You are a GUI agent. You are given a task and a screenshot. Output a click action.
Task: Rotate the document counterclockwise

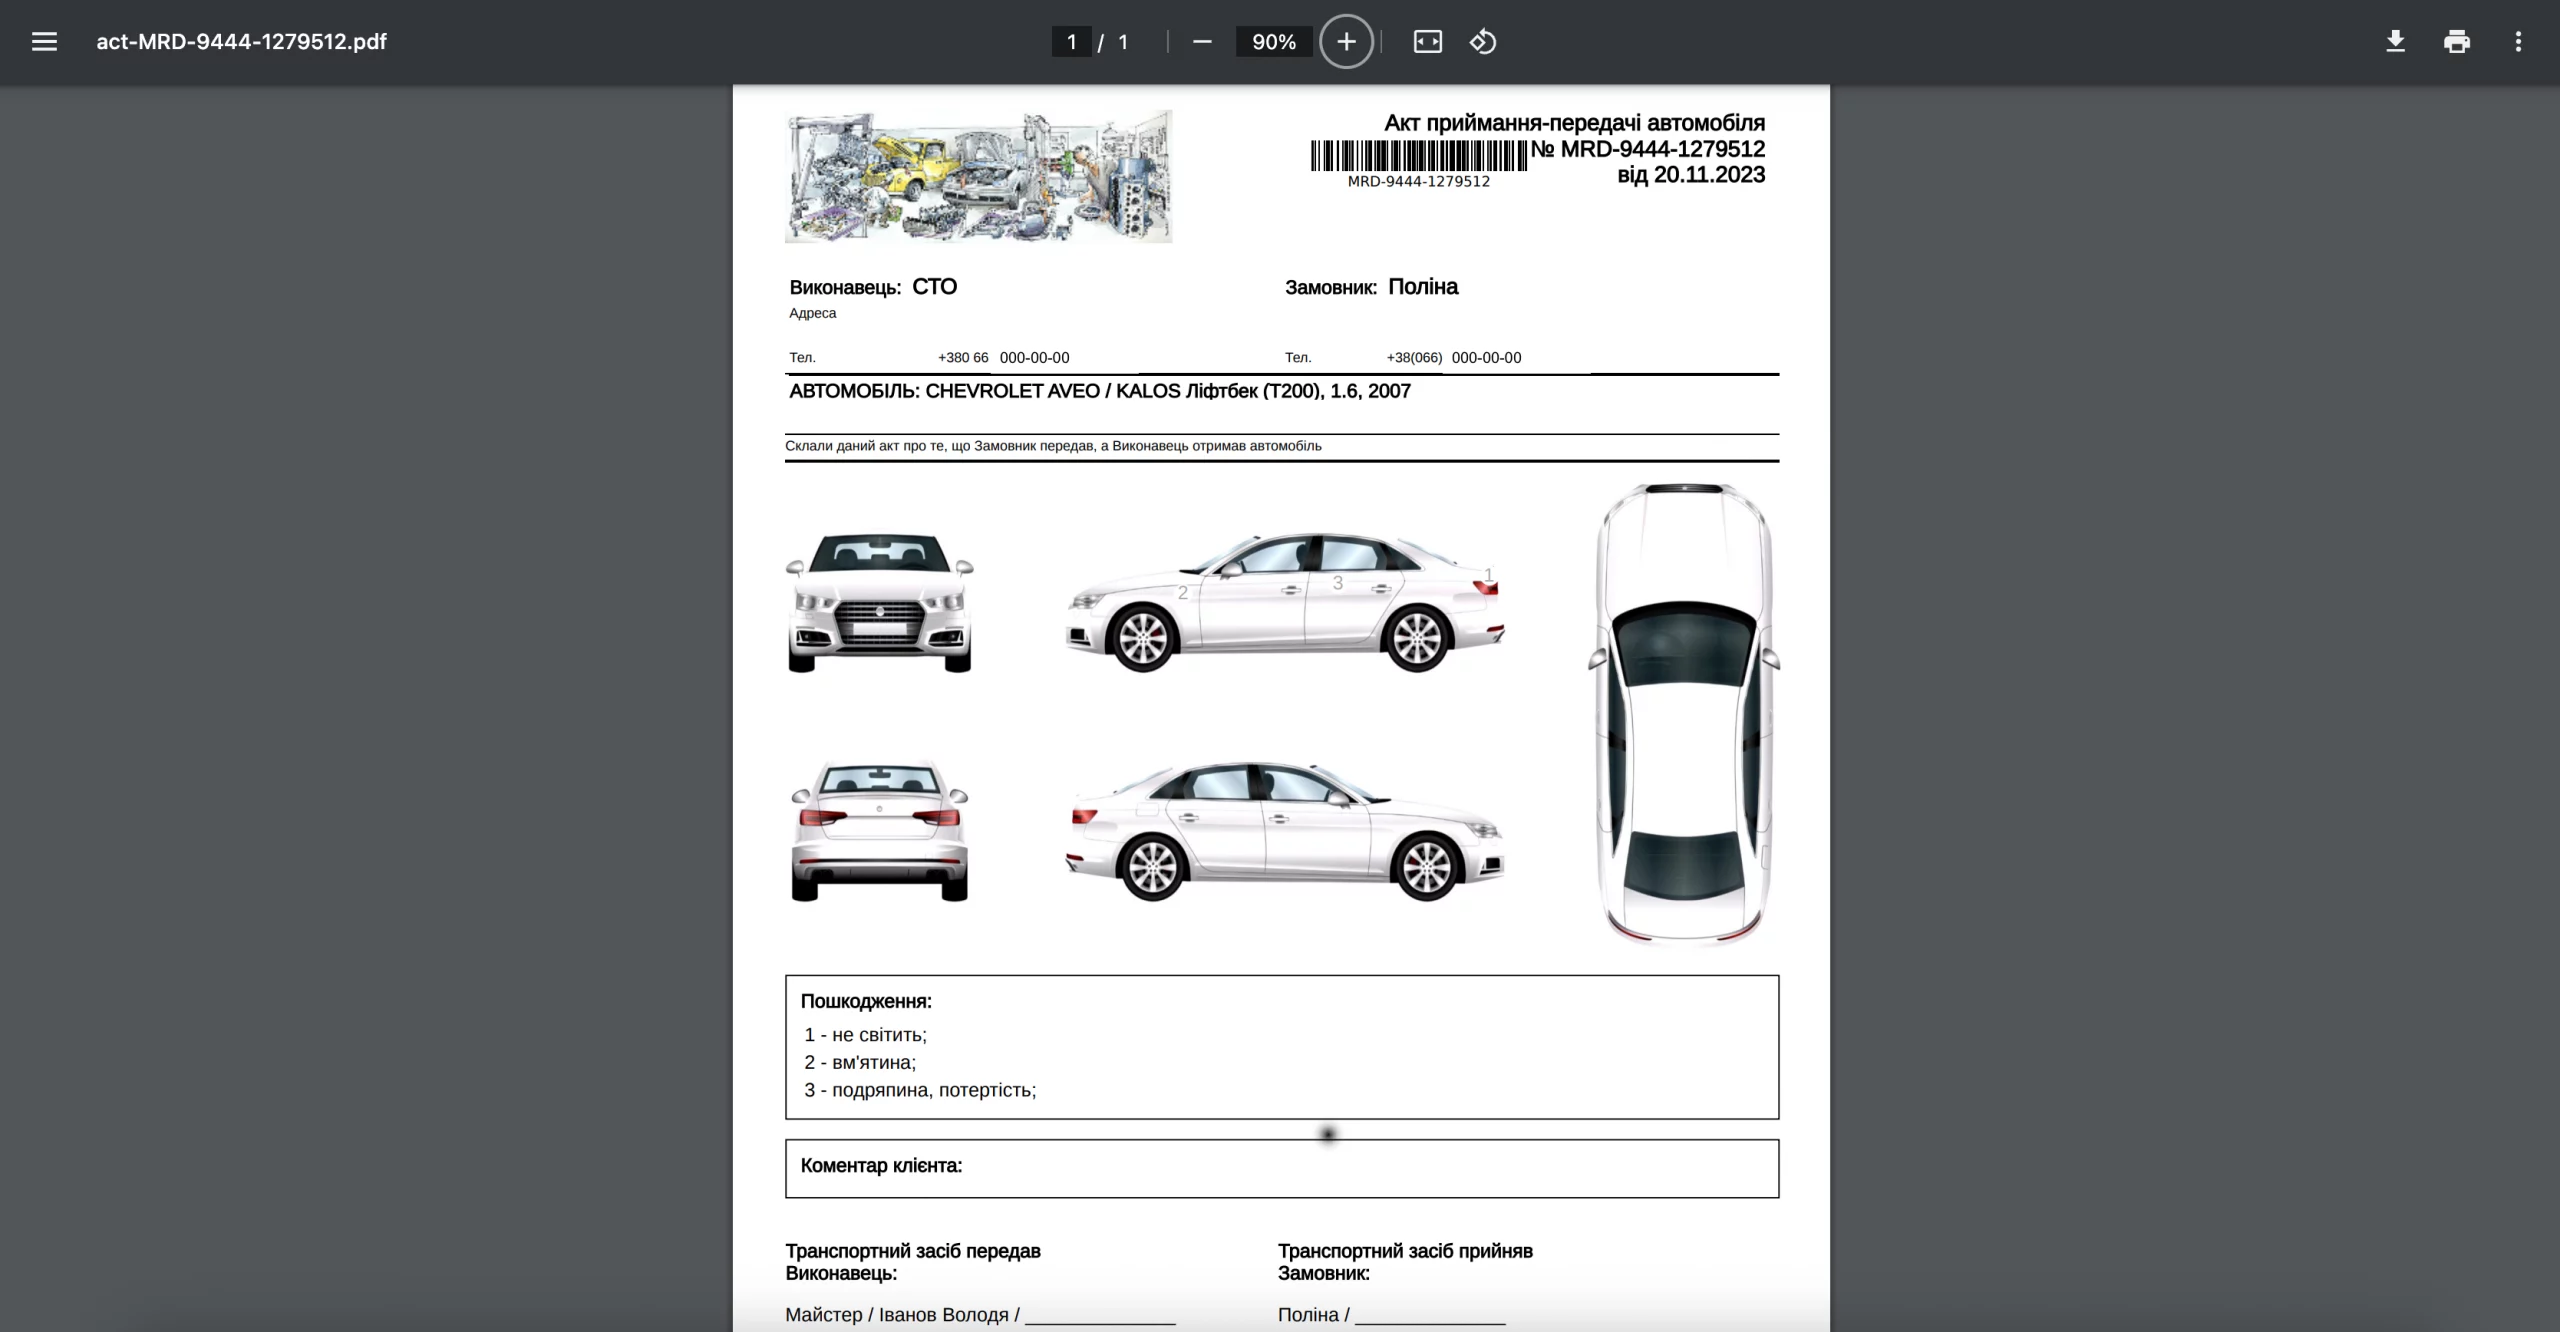pyautogui.click(x=1482, y=41)
